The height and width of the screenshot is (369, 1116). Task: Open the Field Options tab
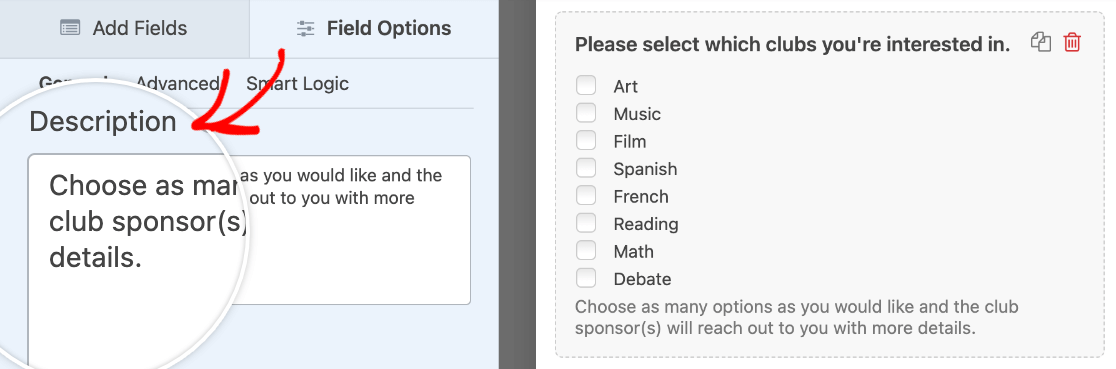pos(374,28)
